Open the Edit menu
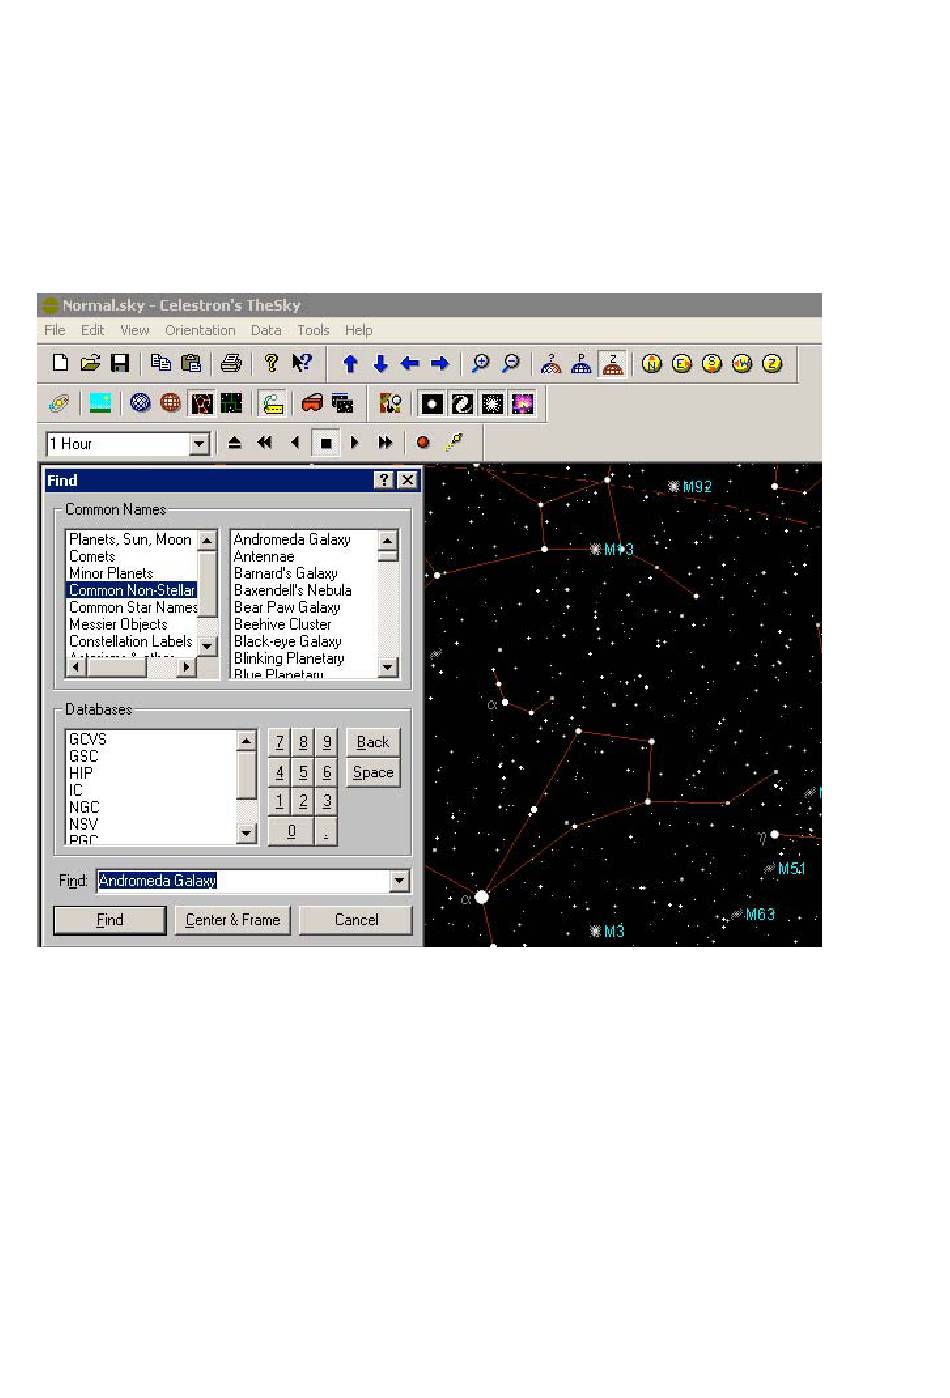950x1398 pixels. (93, 330)
